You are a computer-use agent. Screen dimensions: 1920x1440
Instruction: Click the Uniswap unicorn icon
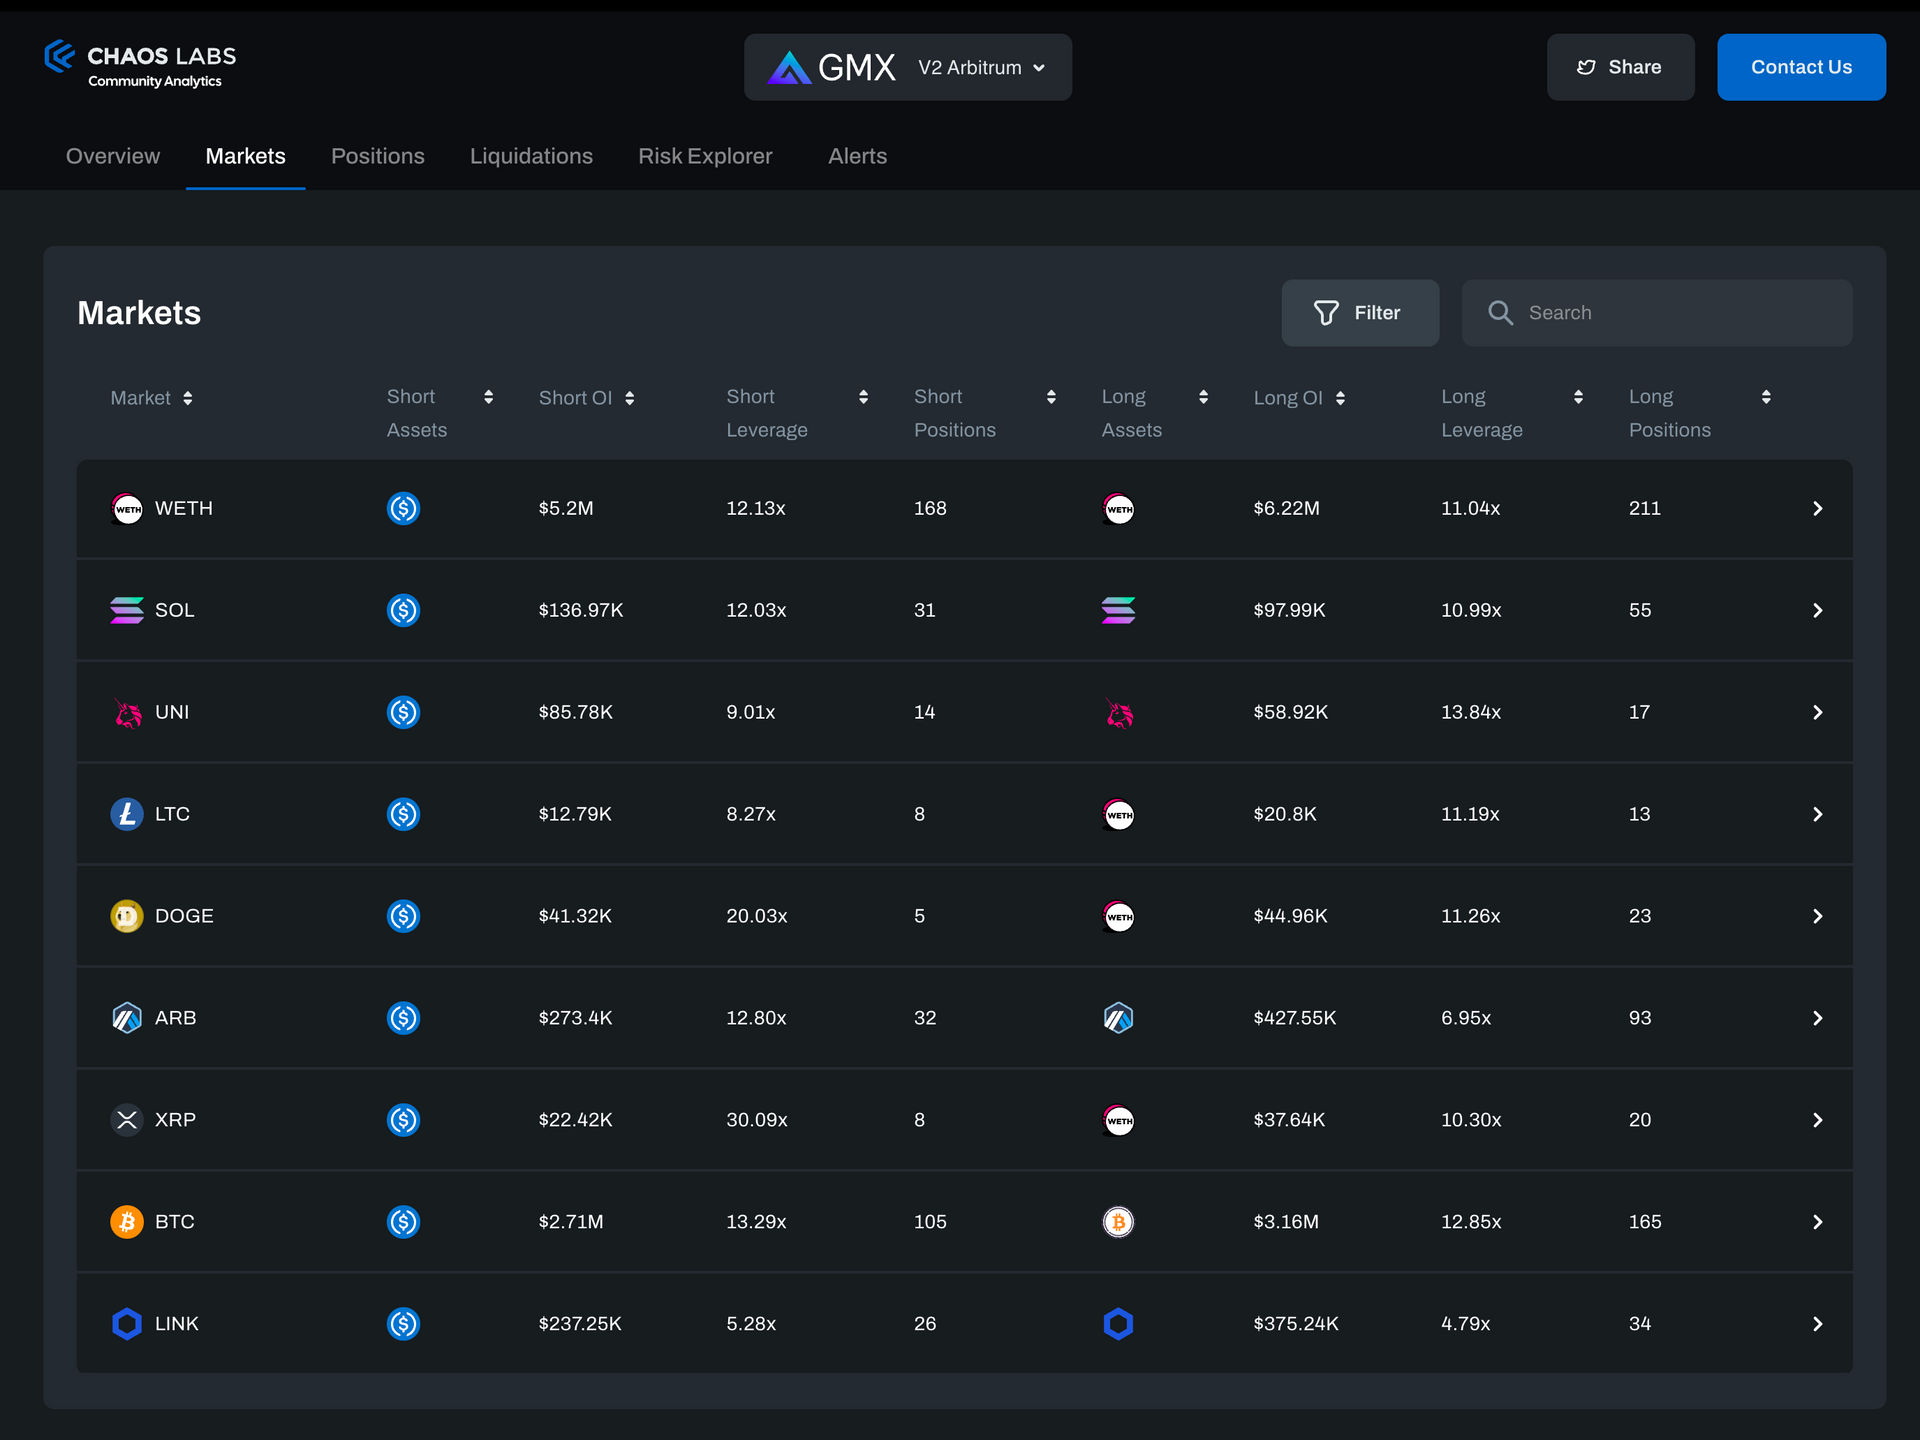coord(126,712)
